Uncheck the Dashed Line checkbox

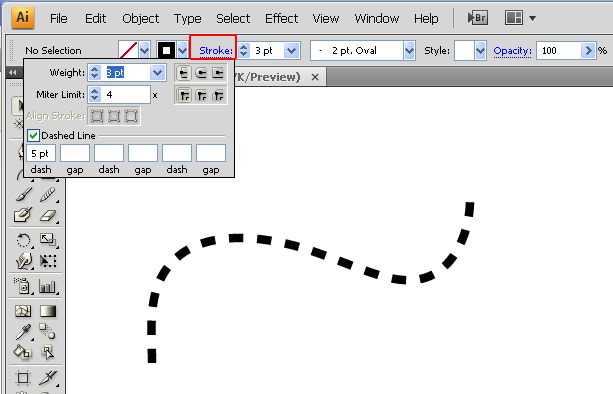pos(33,136)
